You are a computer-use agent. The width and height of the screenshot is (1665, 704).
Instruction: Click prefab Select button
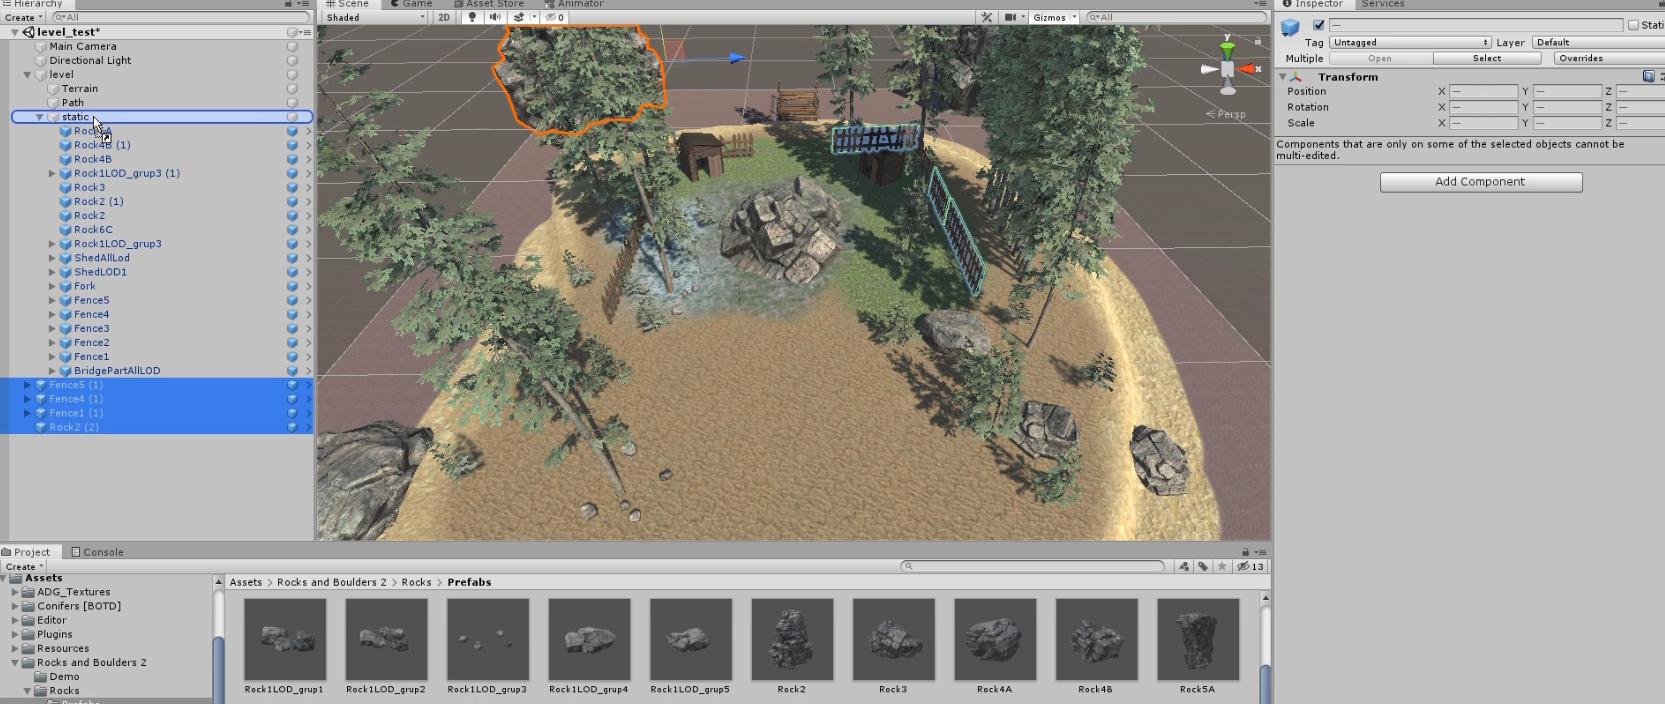click(1487, 58)
